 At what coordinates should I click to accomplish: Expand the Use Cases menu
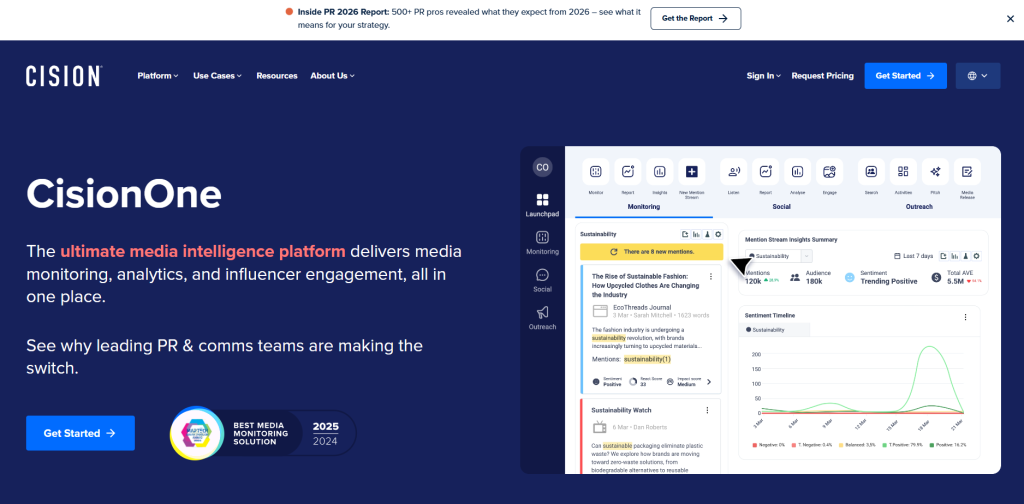pyautogui.click(x=217, y=76)
